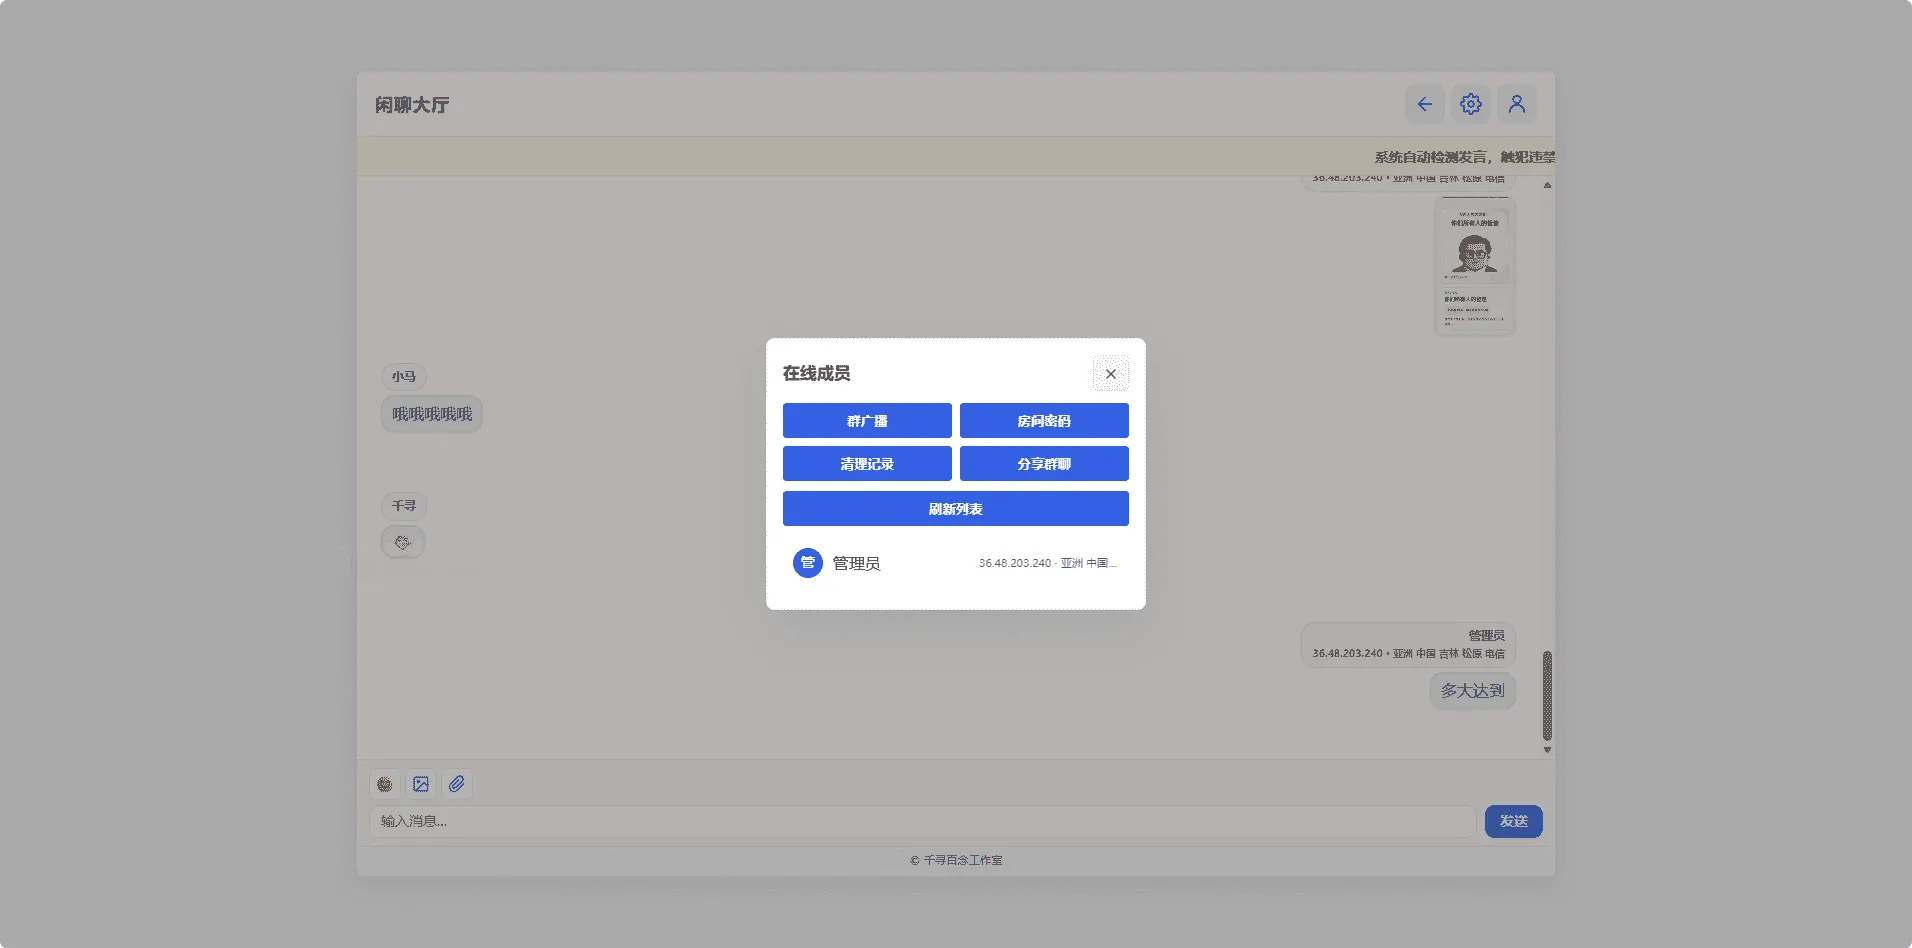Image resolution: width=1912 pixels, height=948 pixels.
Task: Refresh the member list via 刷新列表
Action: 956,509
